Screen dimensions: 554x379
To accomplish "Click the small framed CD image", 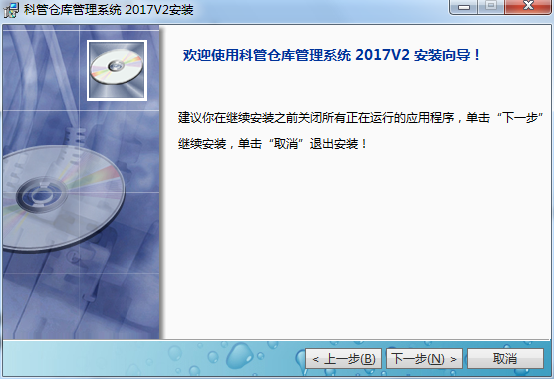I will click(117, 71).
